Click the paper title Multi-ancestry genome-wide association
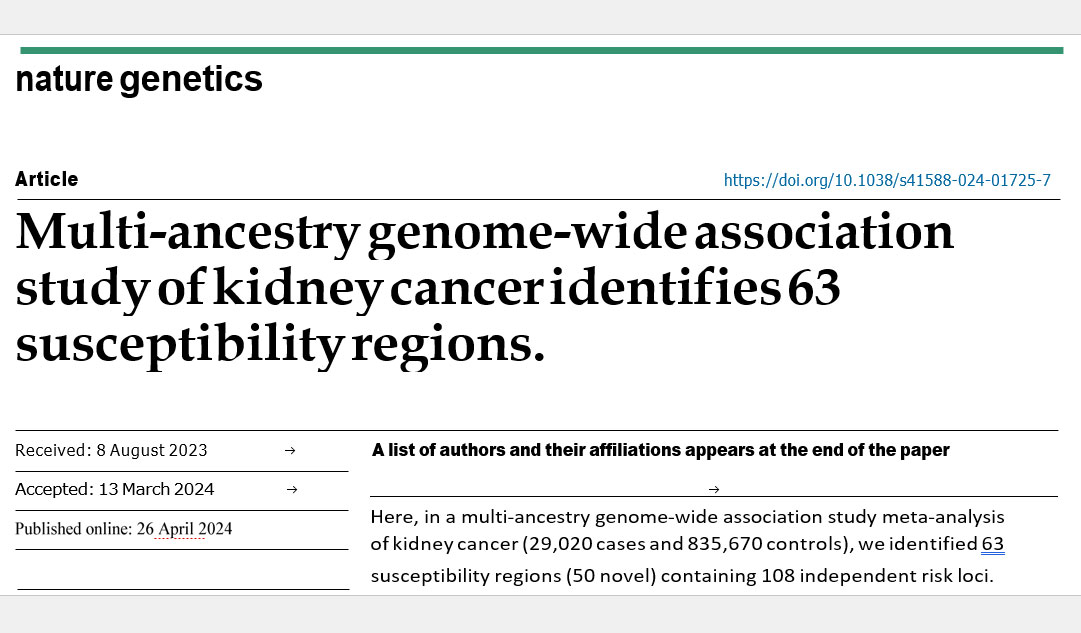Viewport: 1081px width, 633px height. tap(484, 232)
